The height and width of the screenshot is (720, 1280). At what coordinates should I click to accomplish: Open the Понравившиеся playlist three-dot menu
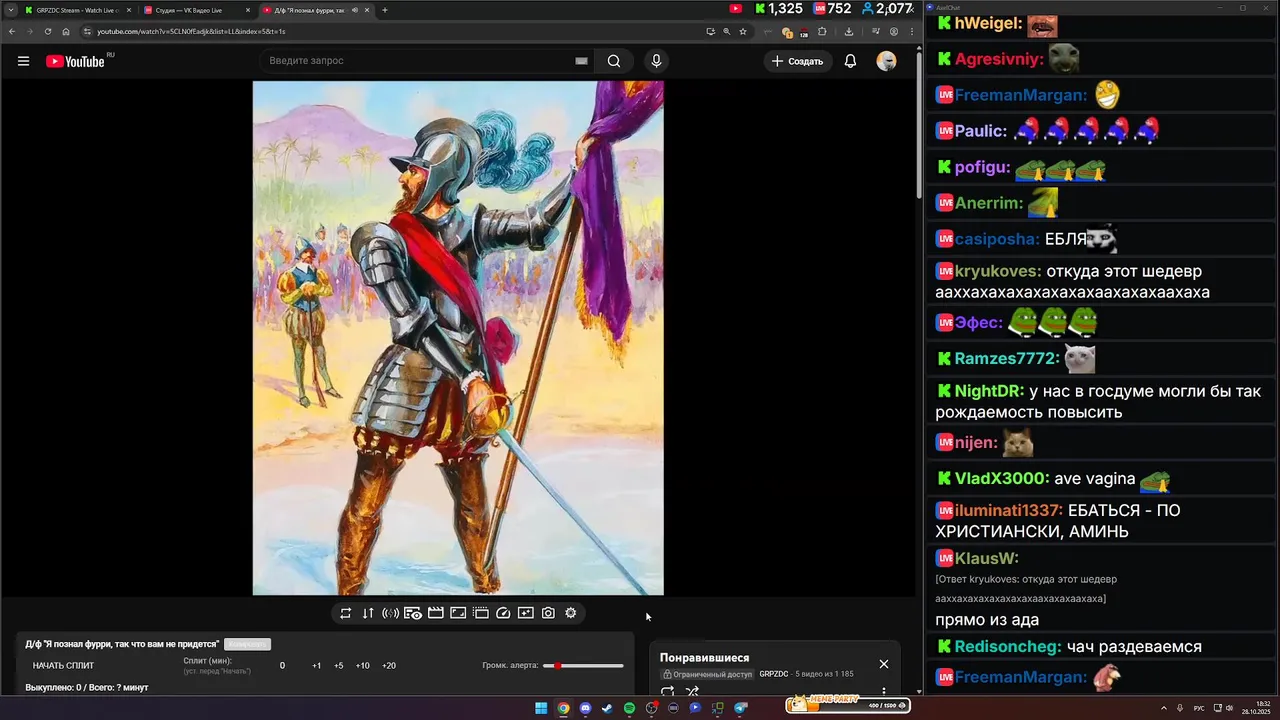pyautogui.click(x=884, y=691)
